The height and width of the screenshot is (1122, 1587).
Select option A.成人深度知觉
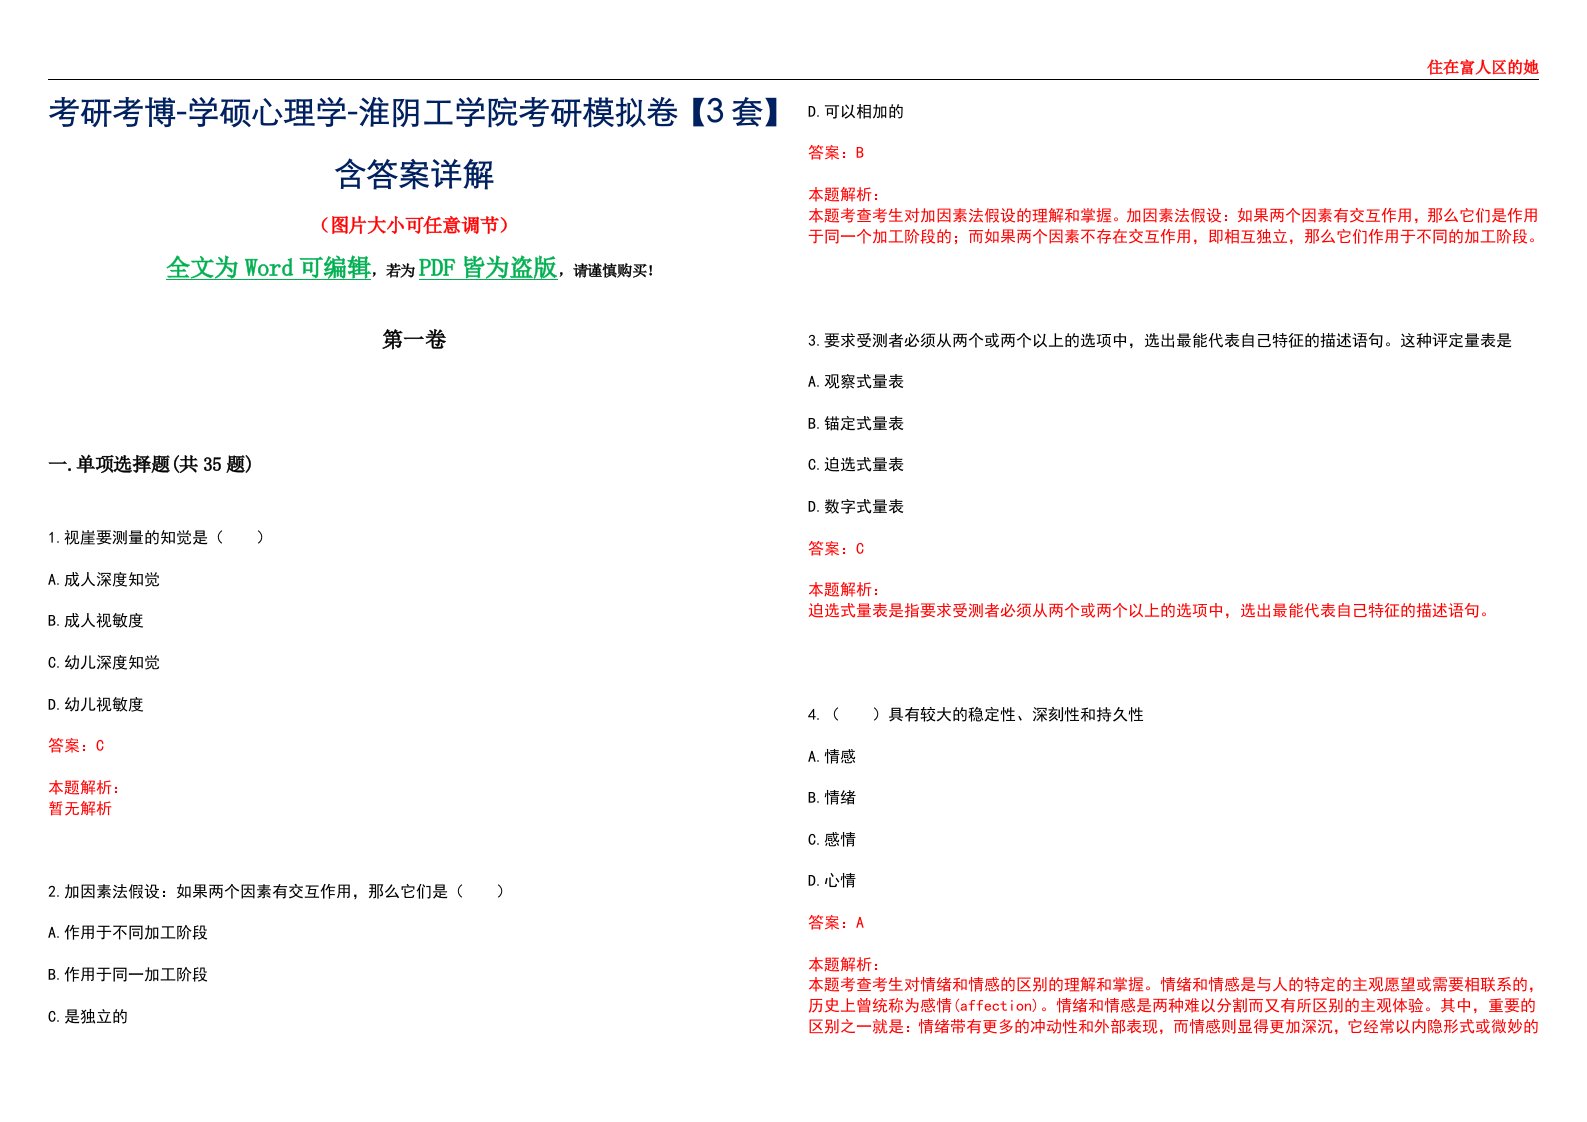pos(104,580)
